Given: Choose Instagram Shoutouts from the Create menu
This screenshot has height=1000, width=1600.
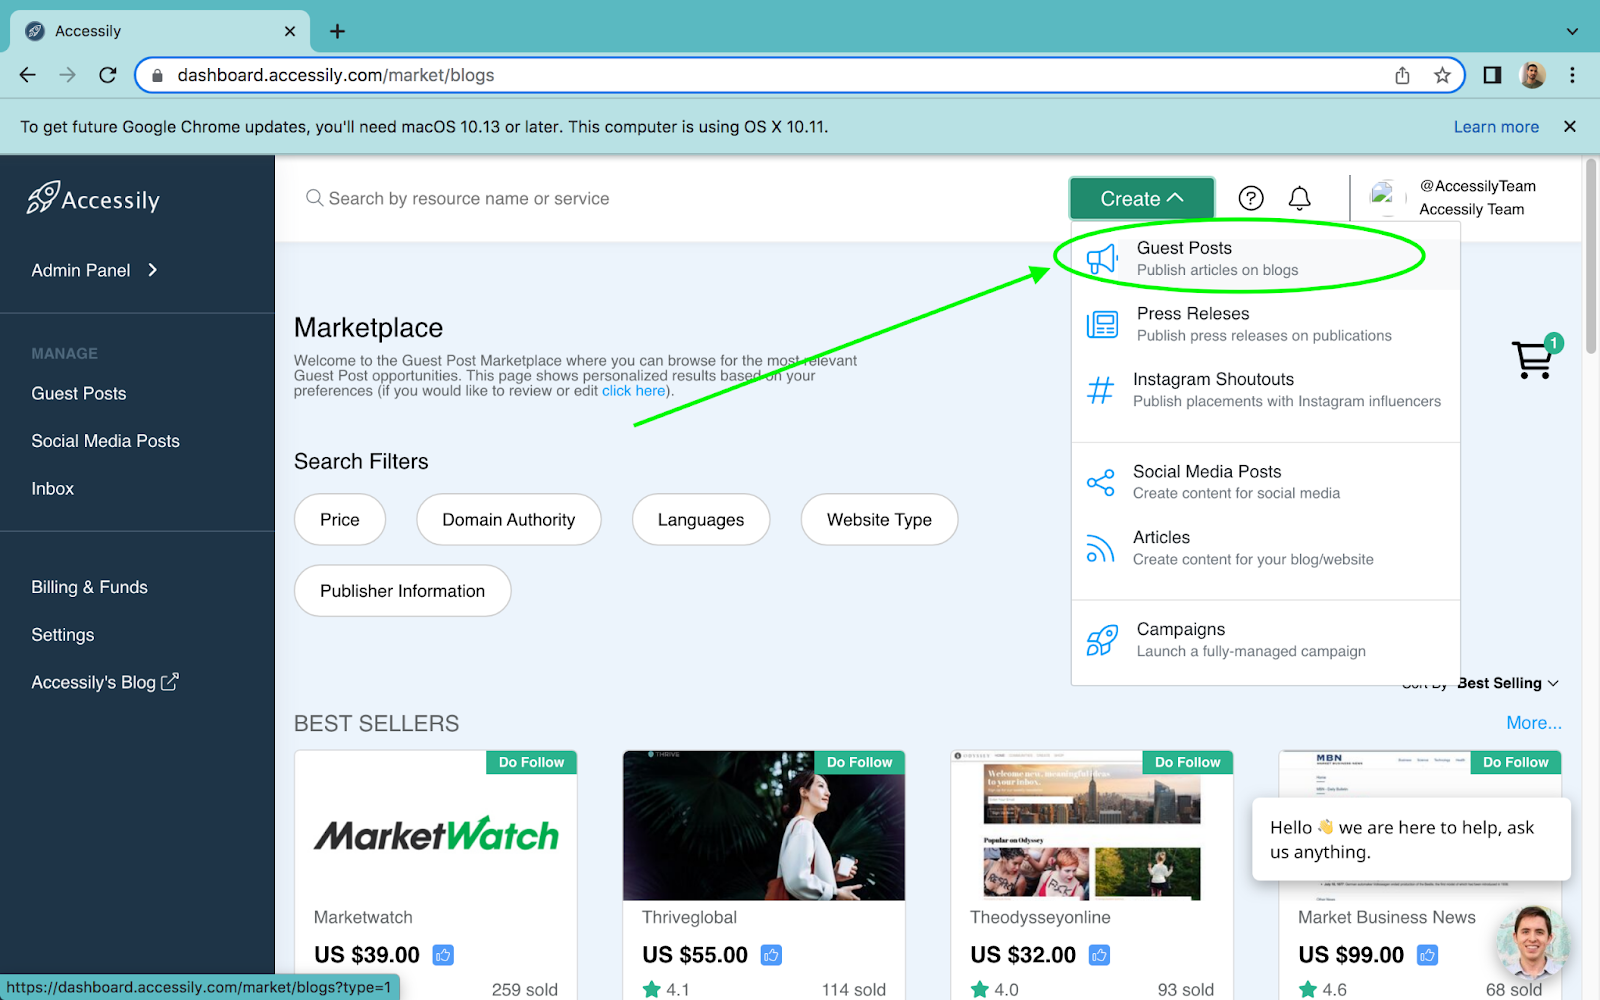Looking at the screenshot, I should (1266, 390).
